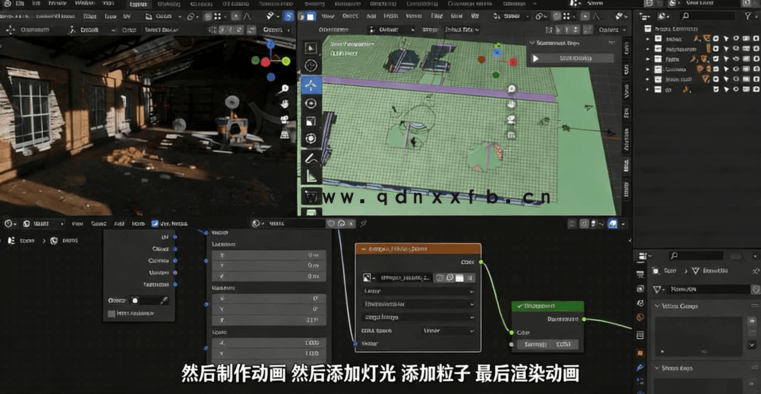Open Select menu in right viewport header

click(x=350, y=16)
